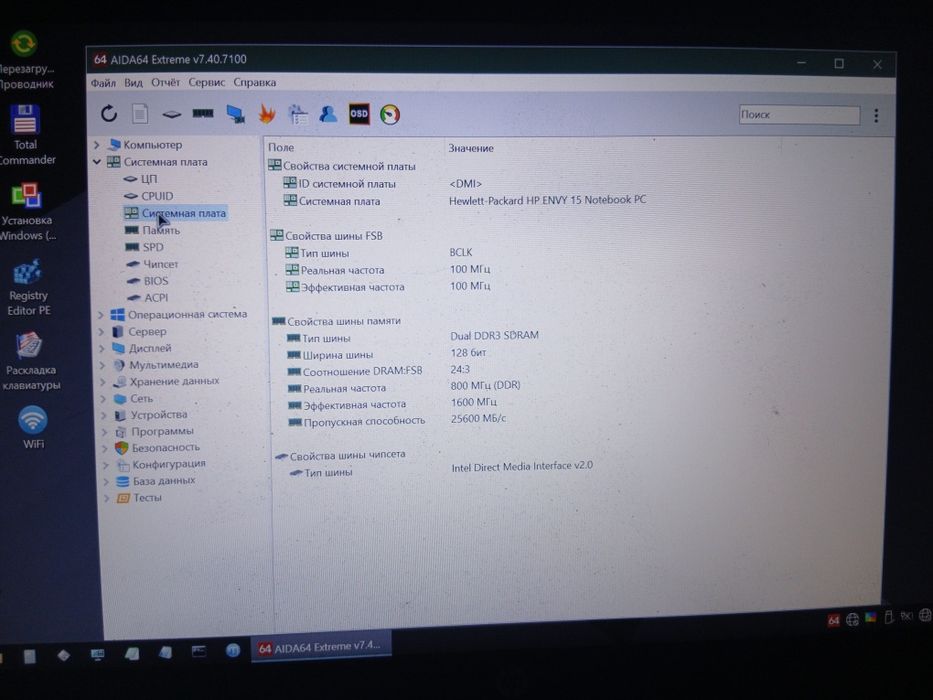Open the Файл menu
Viewport: 933px width, 700px height.
tap(103, 83)
